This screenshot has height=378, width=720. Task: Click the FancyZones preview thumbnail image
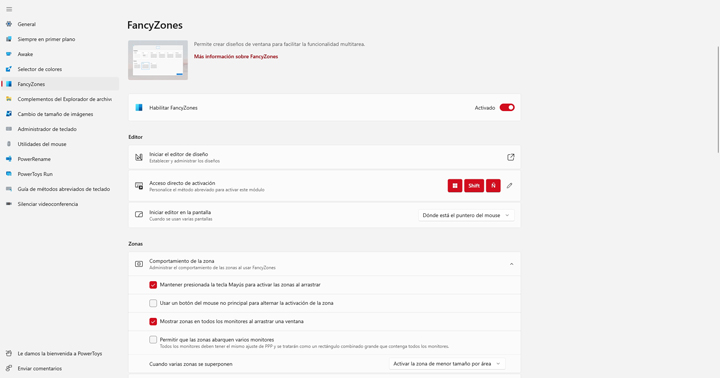coord(158,60)
